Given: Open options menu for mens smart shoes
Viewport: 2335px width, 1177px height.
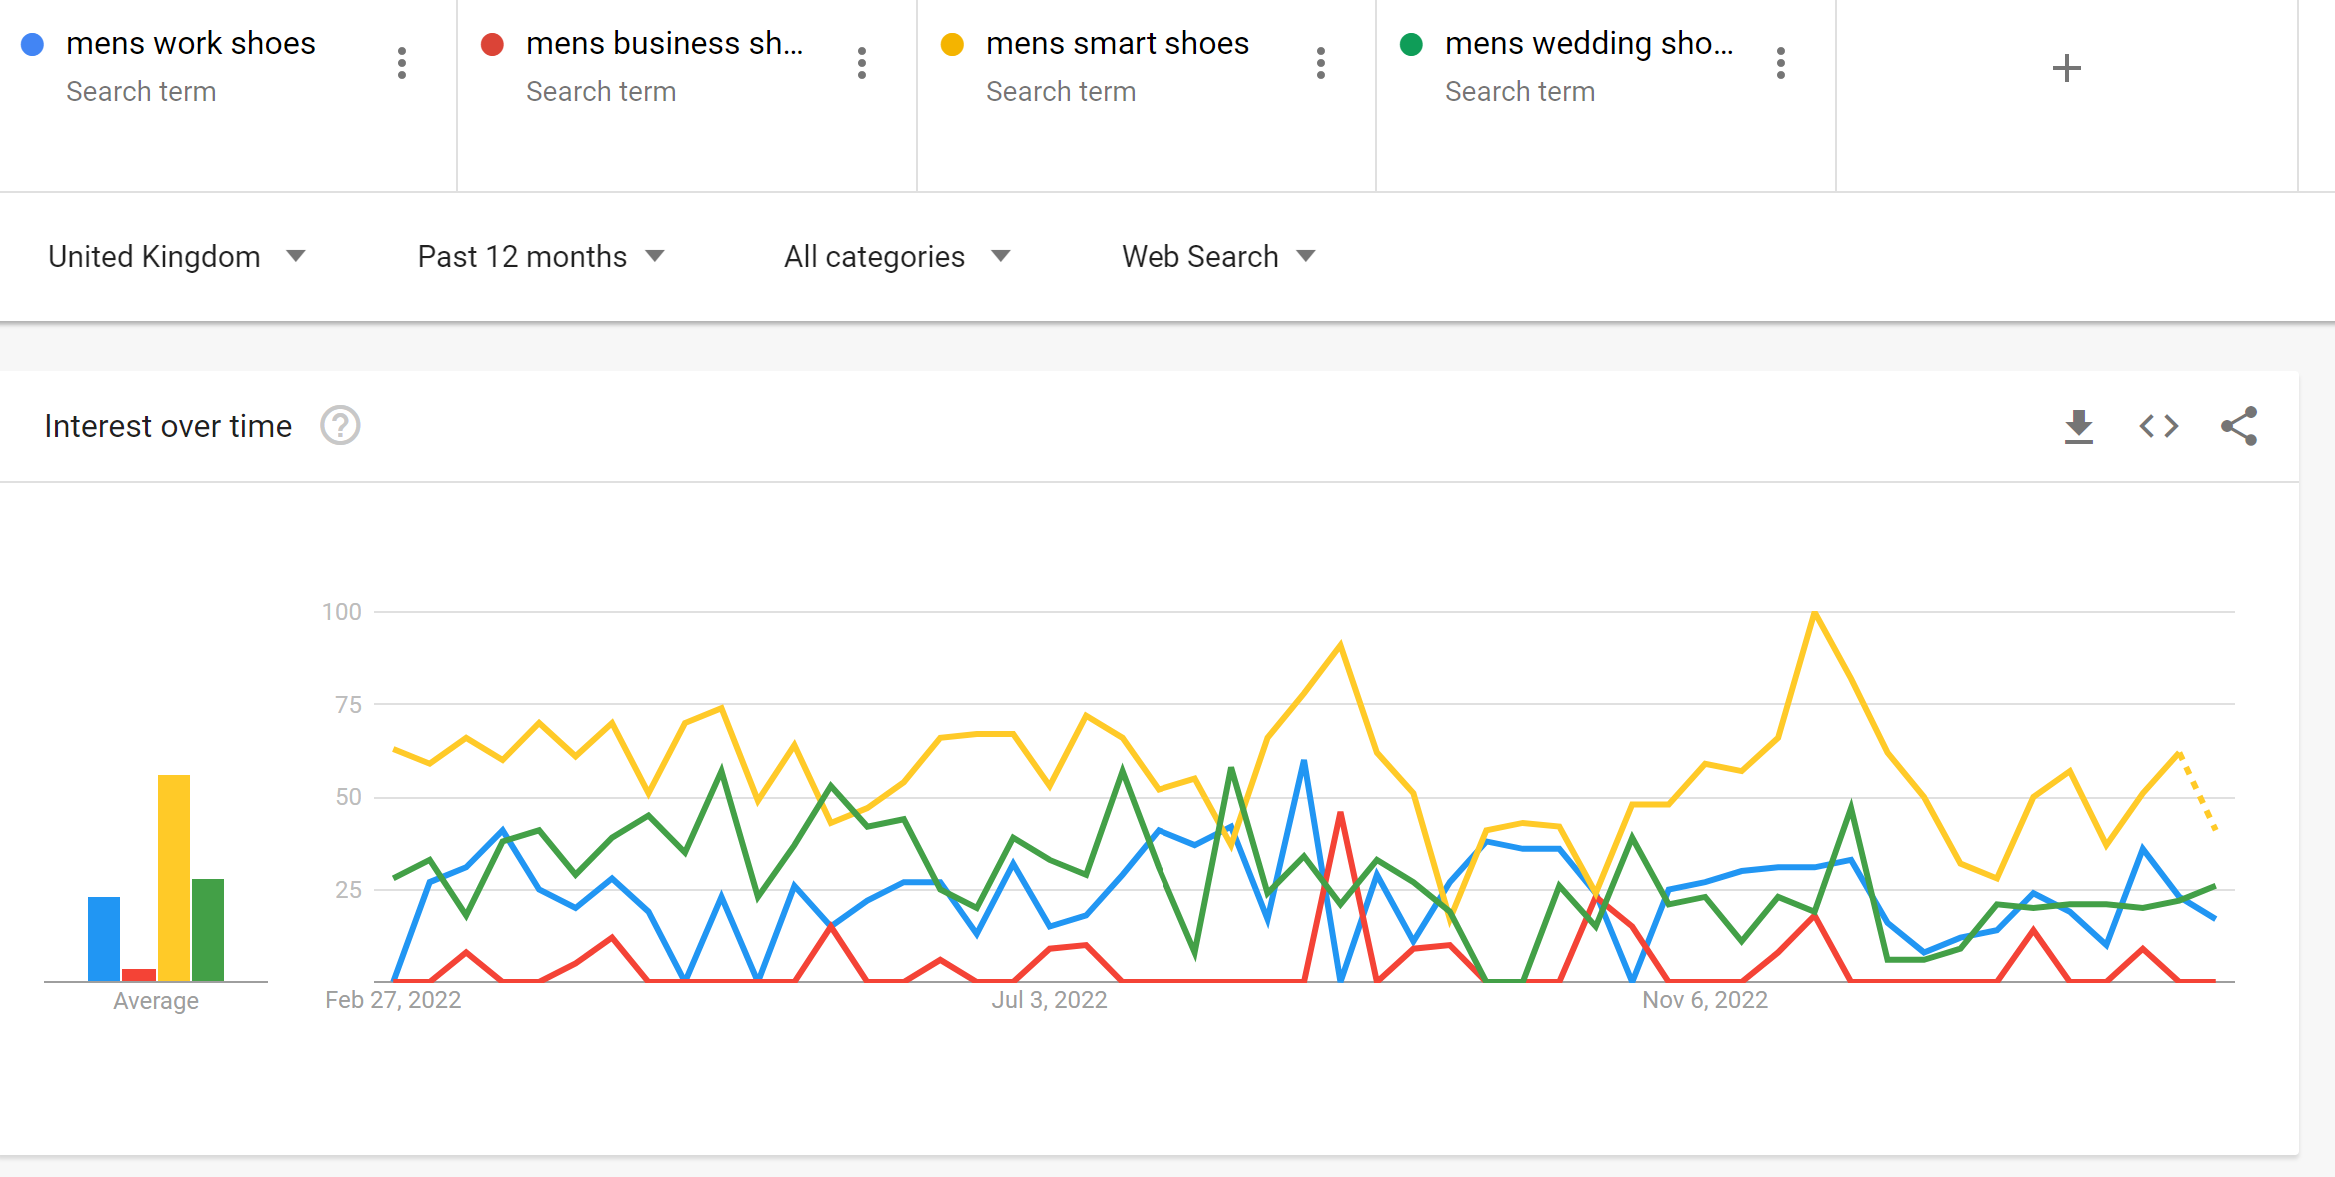Looking at the screenshot, I should (1321, 63).
